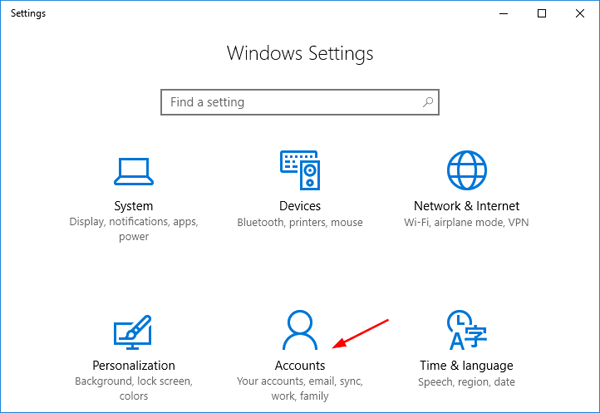Maximize the Settings window
600x413 pixels.
tap(542, 13)
